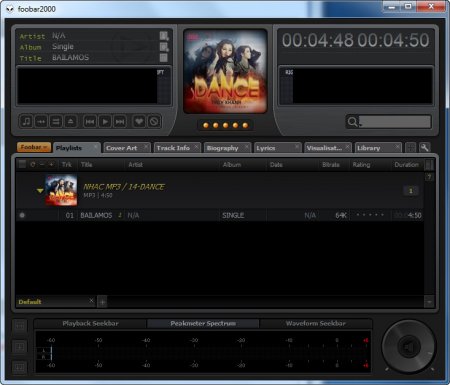Click the plus icon in the playlist header

tap(51, 164)
